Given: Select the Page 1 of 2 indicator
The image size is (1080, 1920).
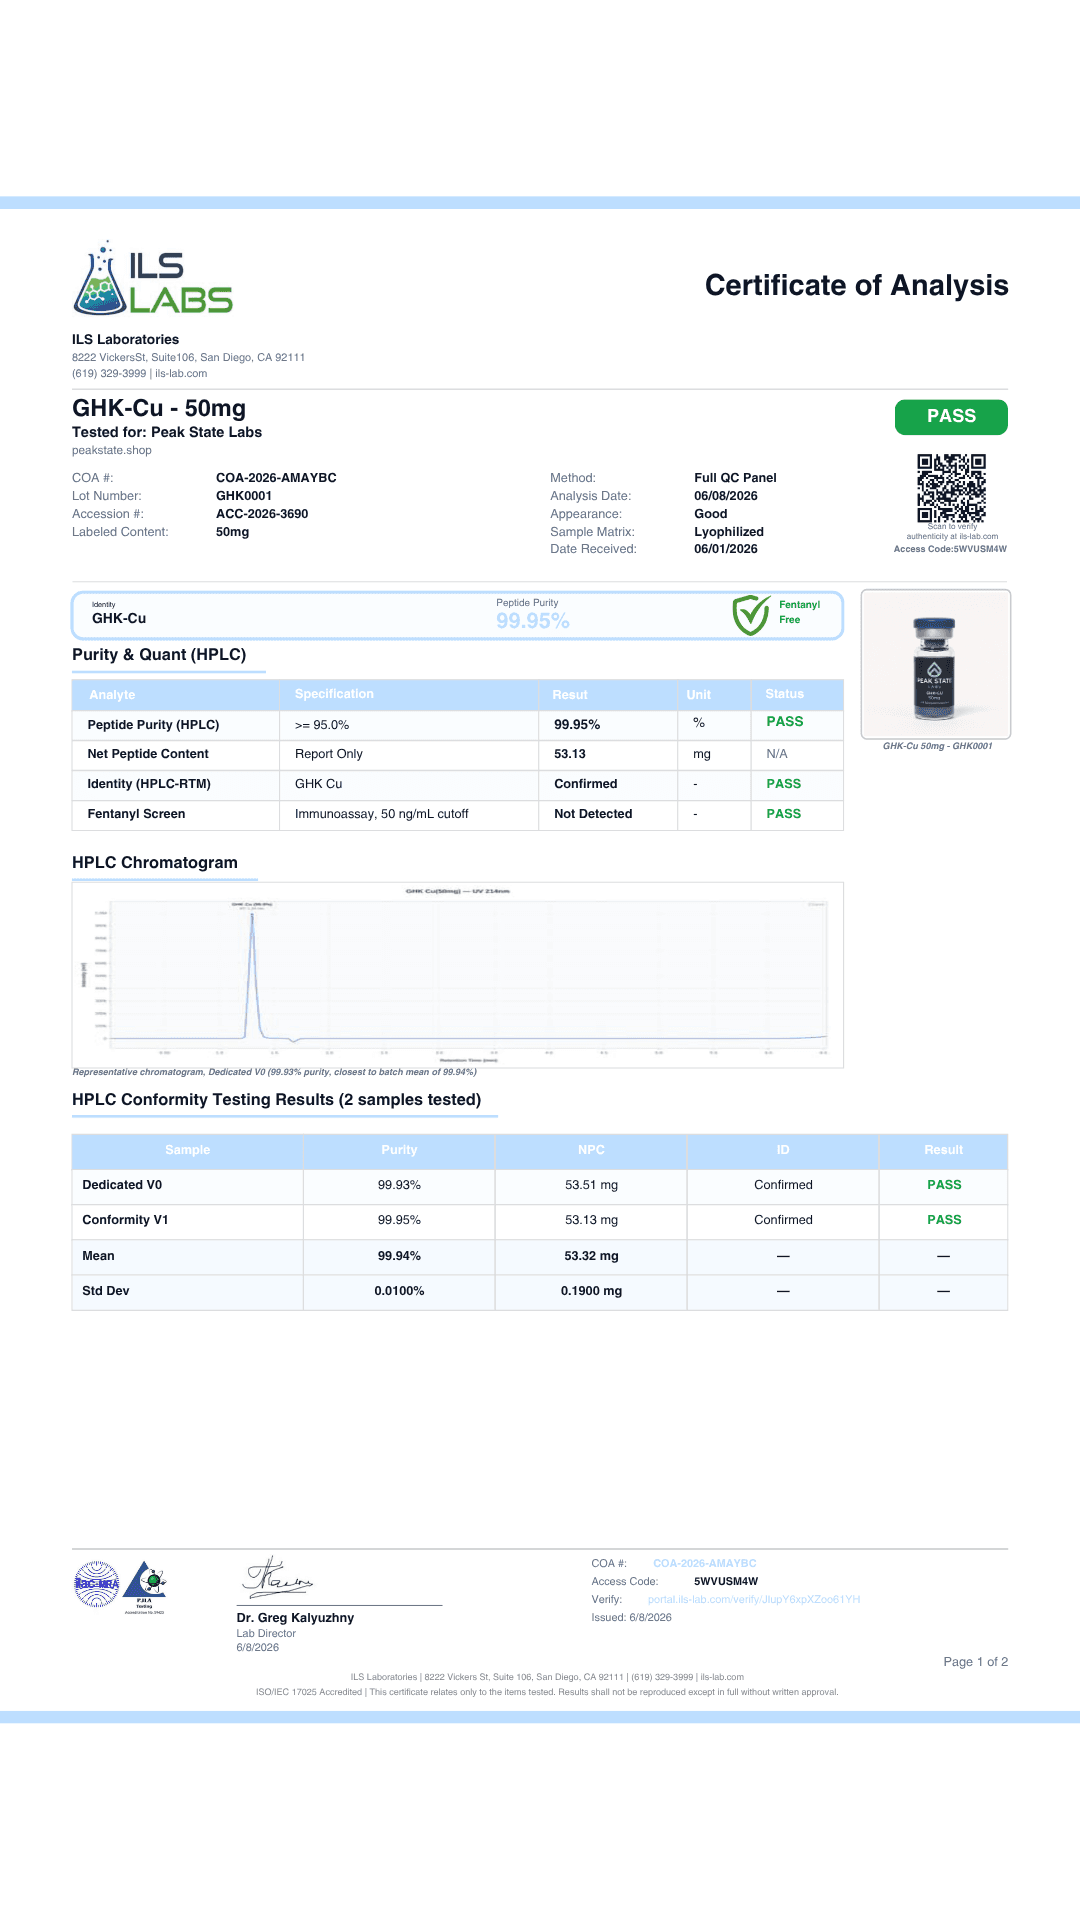Looking at the screenshot, I should click(976, 1662).
